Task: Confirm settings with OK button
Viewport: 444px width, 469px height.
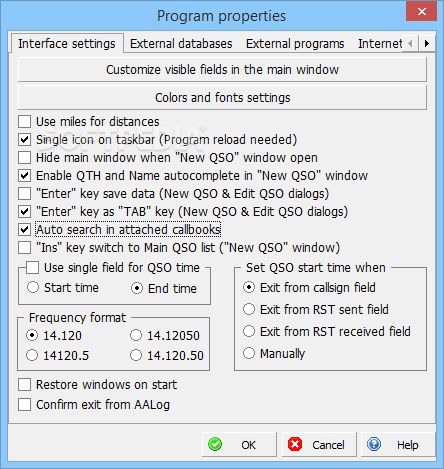Action: [239, 445]
